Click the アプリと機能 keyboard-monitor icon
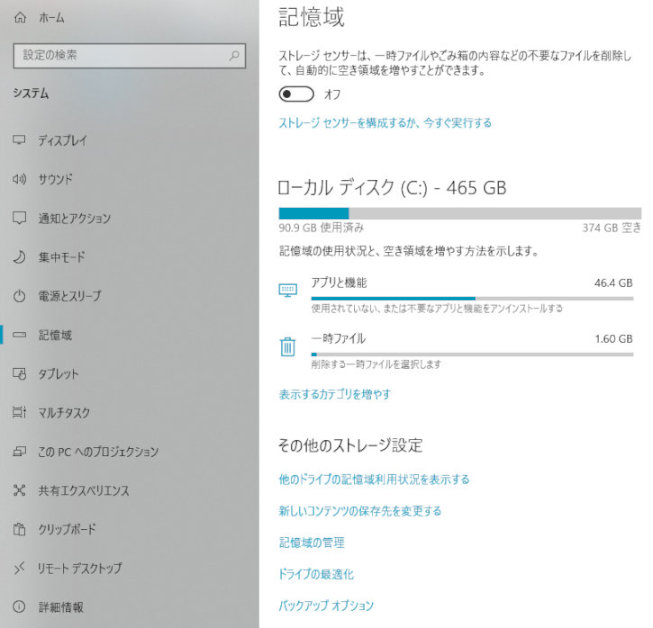Image resolution: width=653 pixels, height=628 pixels. point(288,290)
